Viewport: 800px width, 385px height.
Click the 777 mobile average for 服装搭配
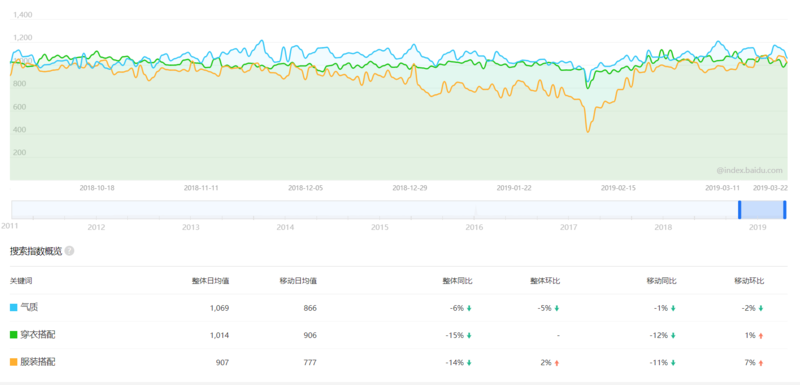[x=310, y=363]
